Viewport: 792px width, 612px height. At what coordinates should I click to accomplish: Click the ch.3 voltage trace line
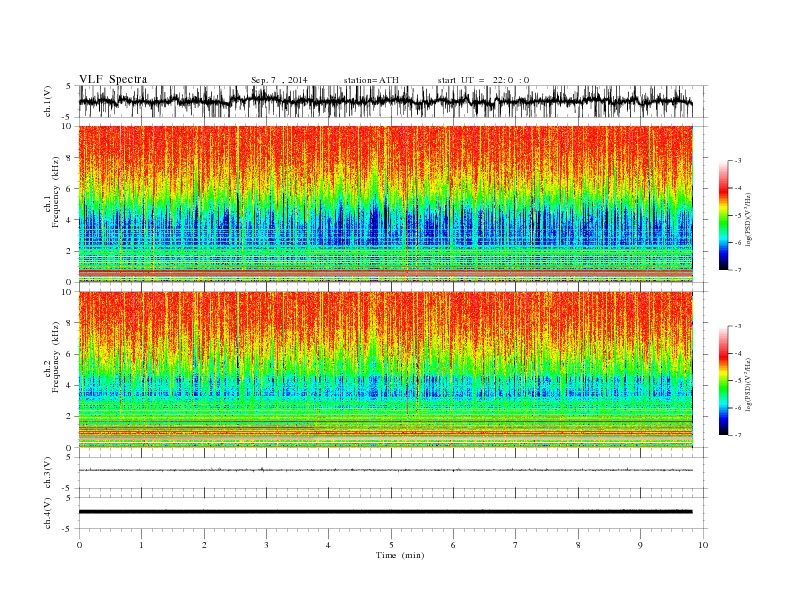pos(385,470)
